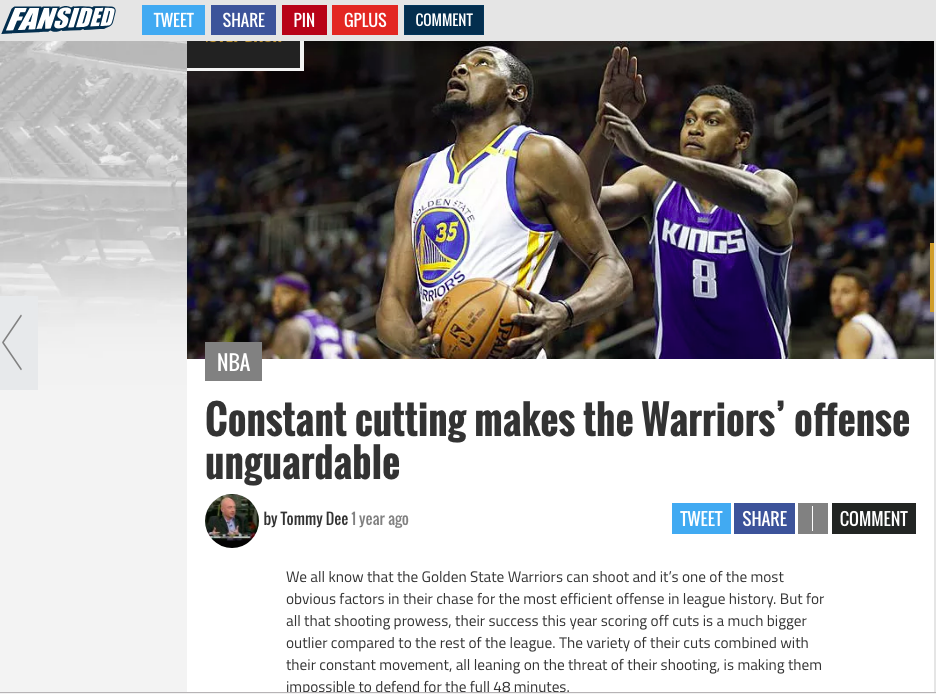This screenshot has height=694, width=936.
Task: Click the SHARE button beside the byline
Action: point(764,519)
